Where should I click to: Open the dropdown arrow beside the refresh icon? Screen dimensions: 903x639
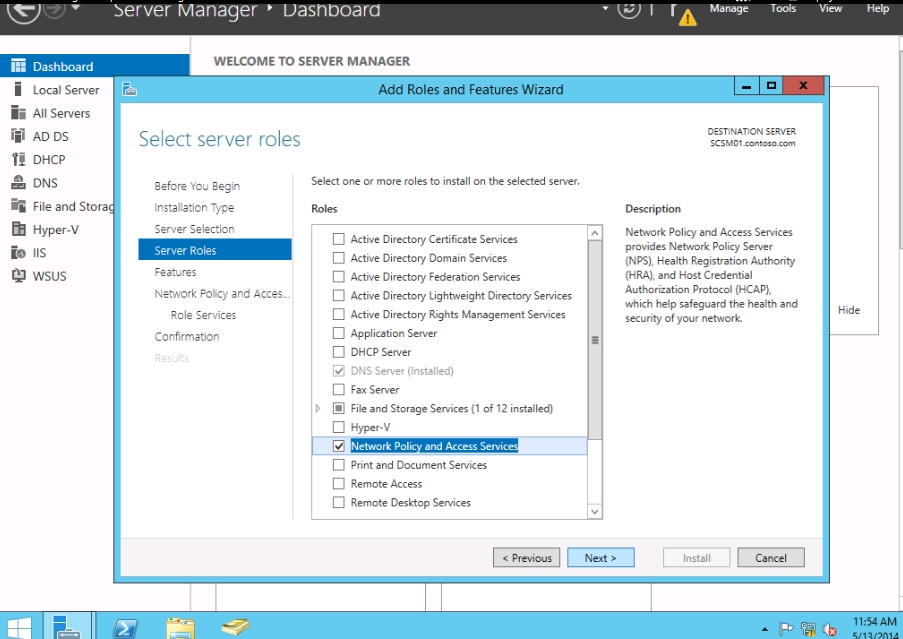[605, 8]
